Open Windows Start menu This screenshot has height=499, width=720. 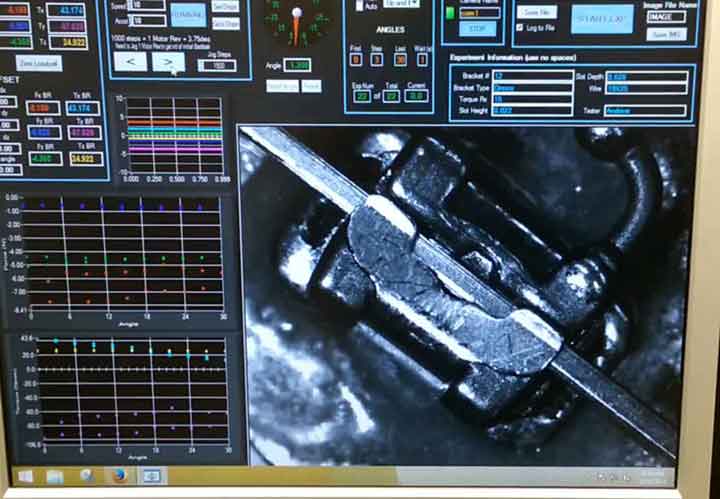[24, 476]
